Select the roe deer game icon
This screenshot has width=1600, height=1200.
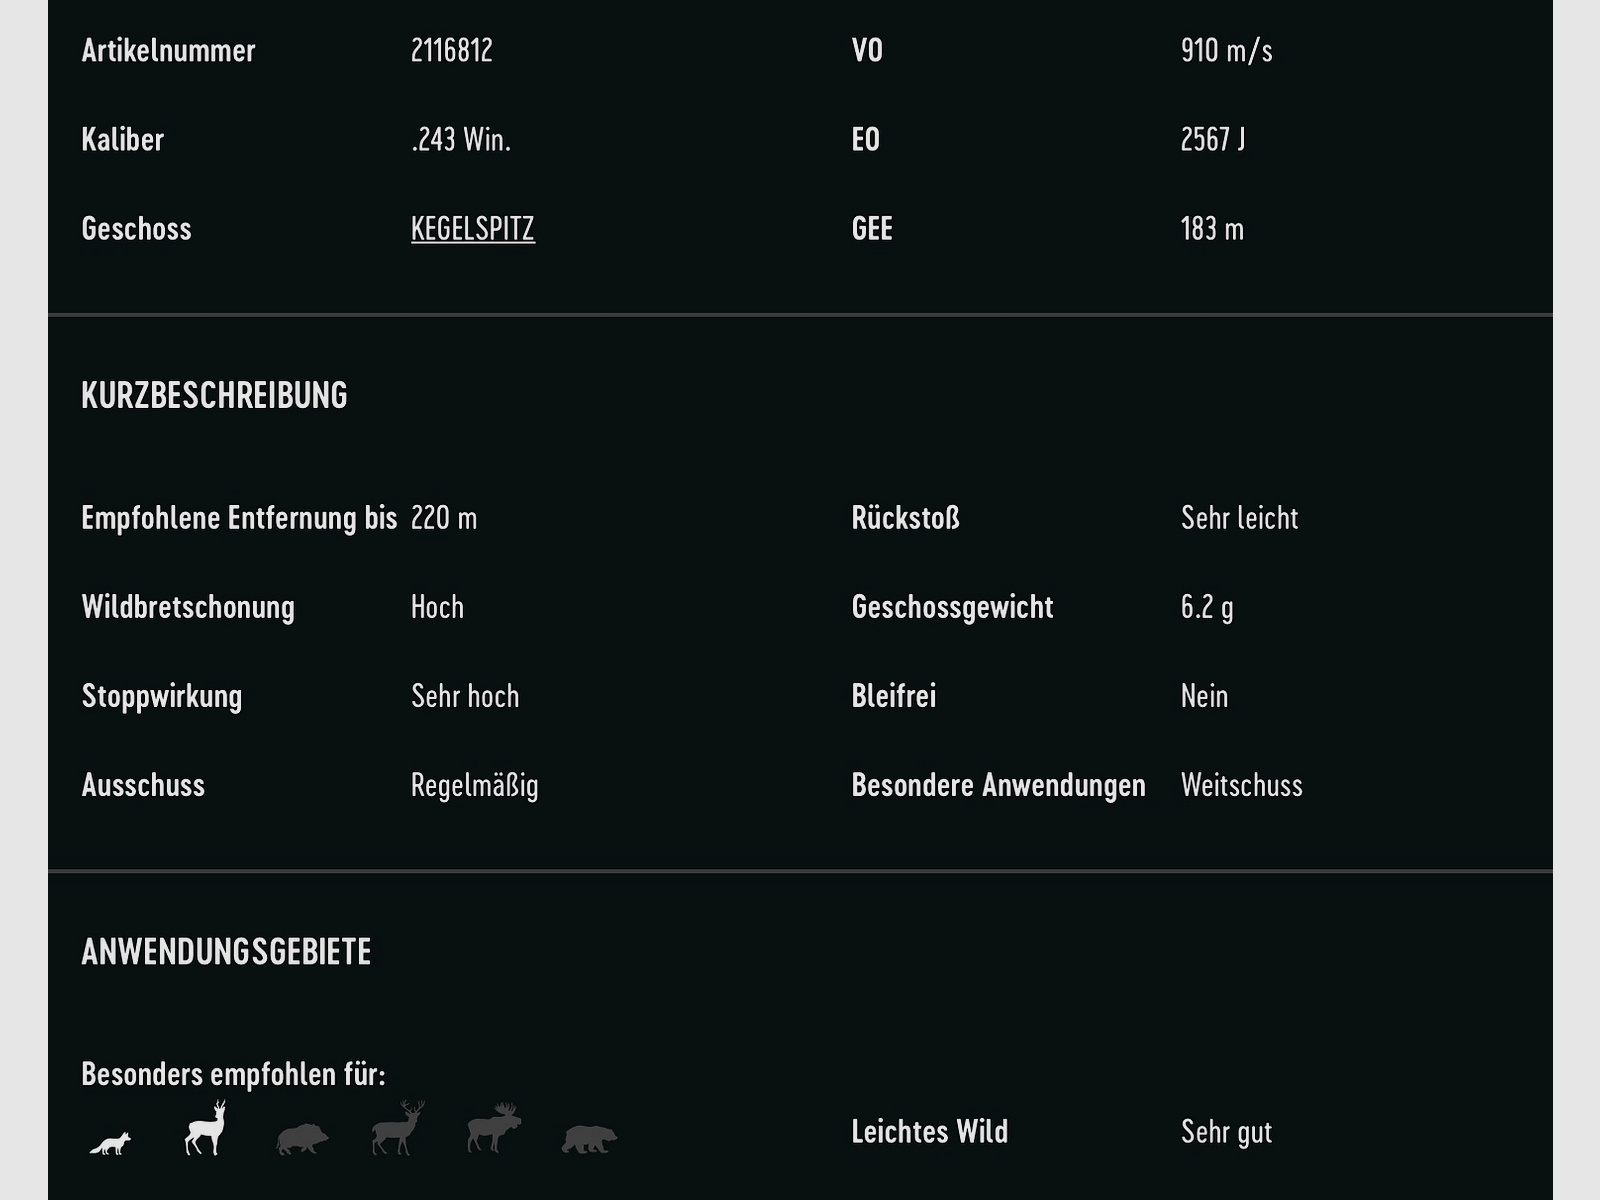pos(205,1133)
